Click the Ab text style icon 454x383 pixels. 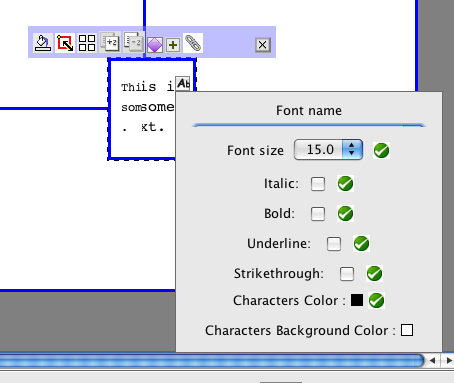[x=183, y=84]
